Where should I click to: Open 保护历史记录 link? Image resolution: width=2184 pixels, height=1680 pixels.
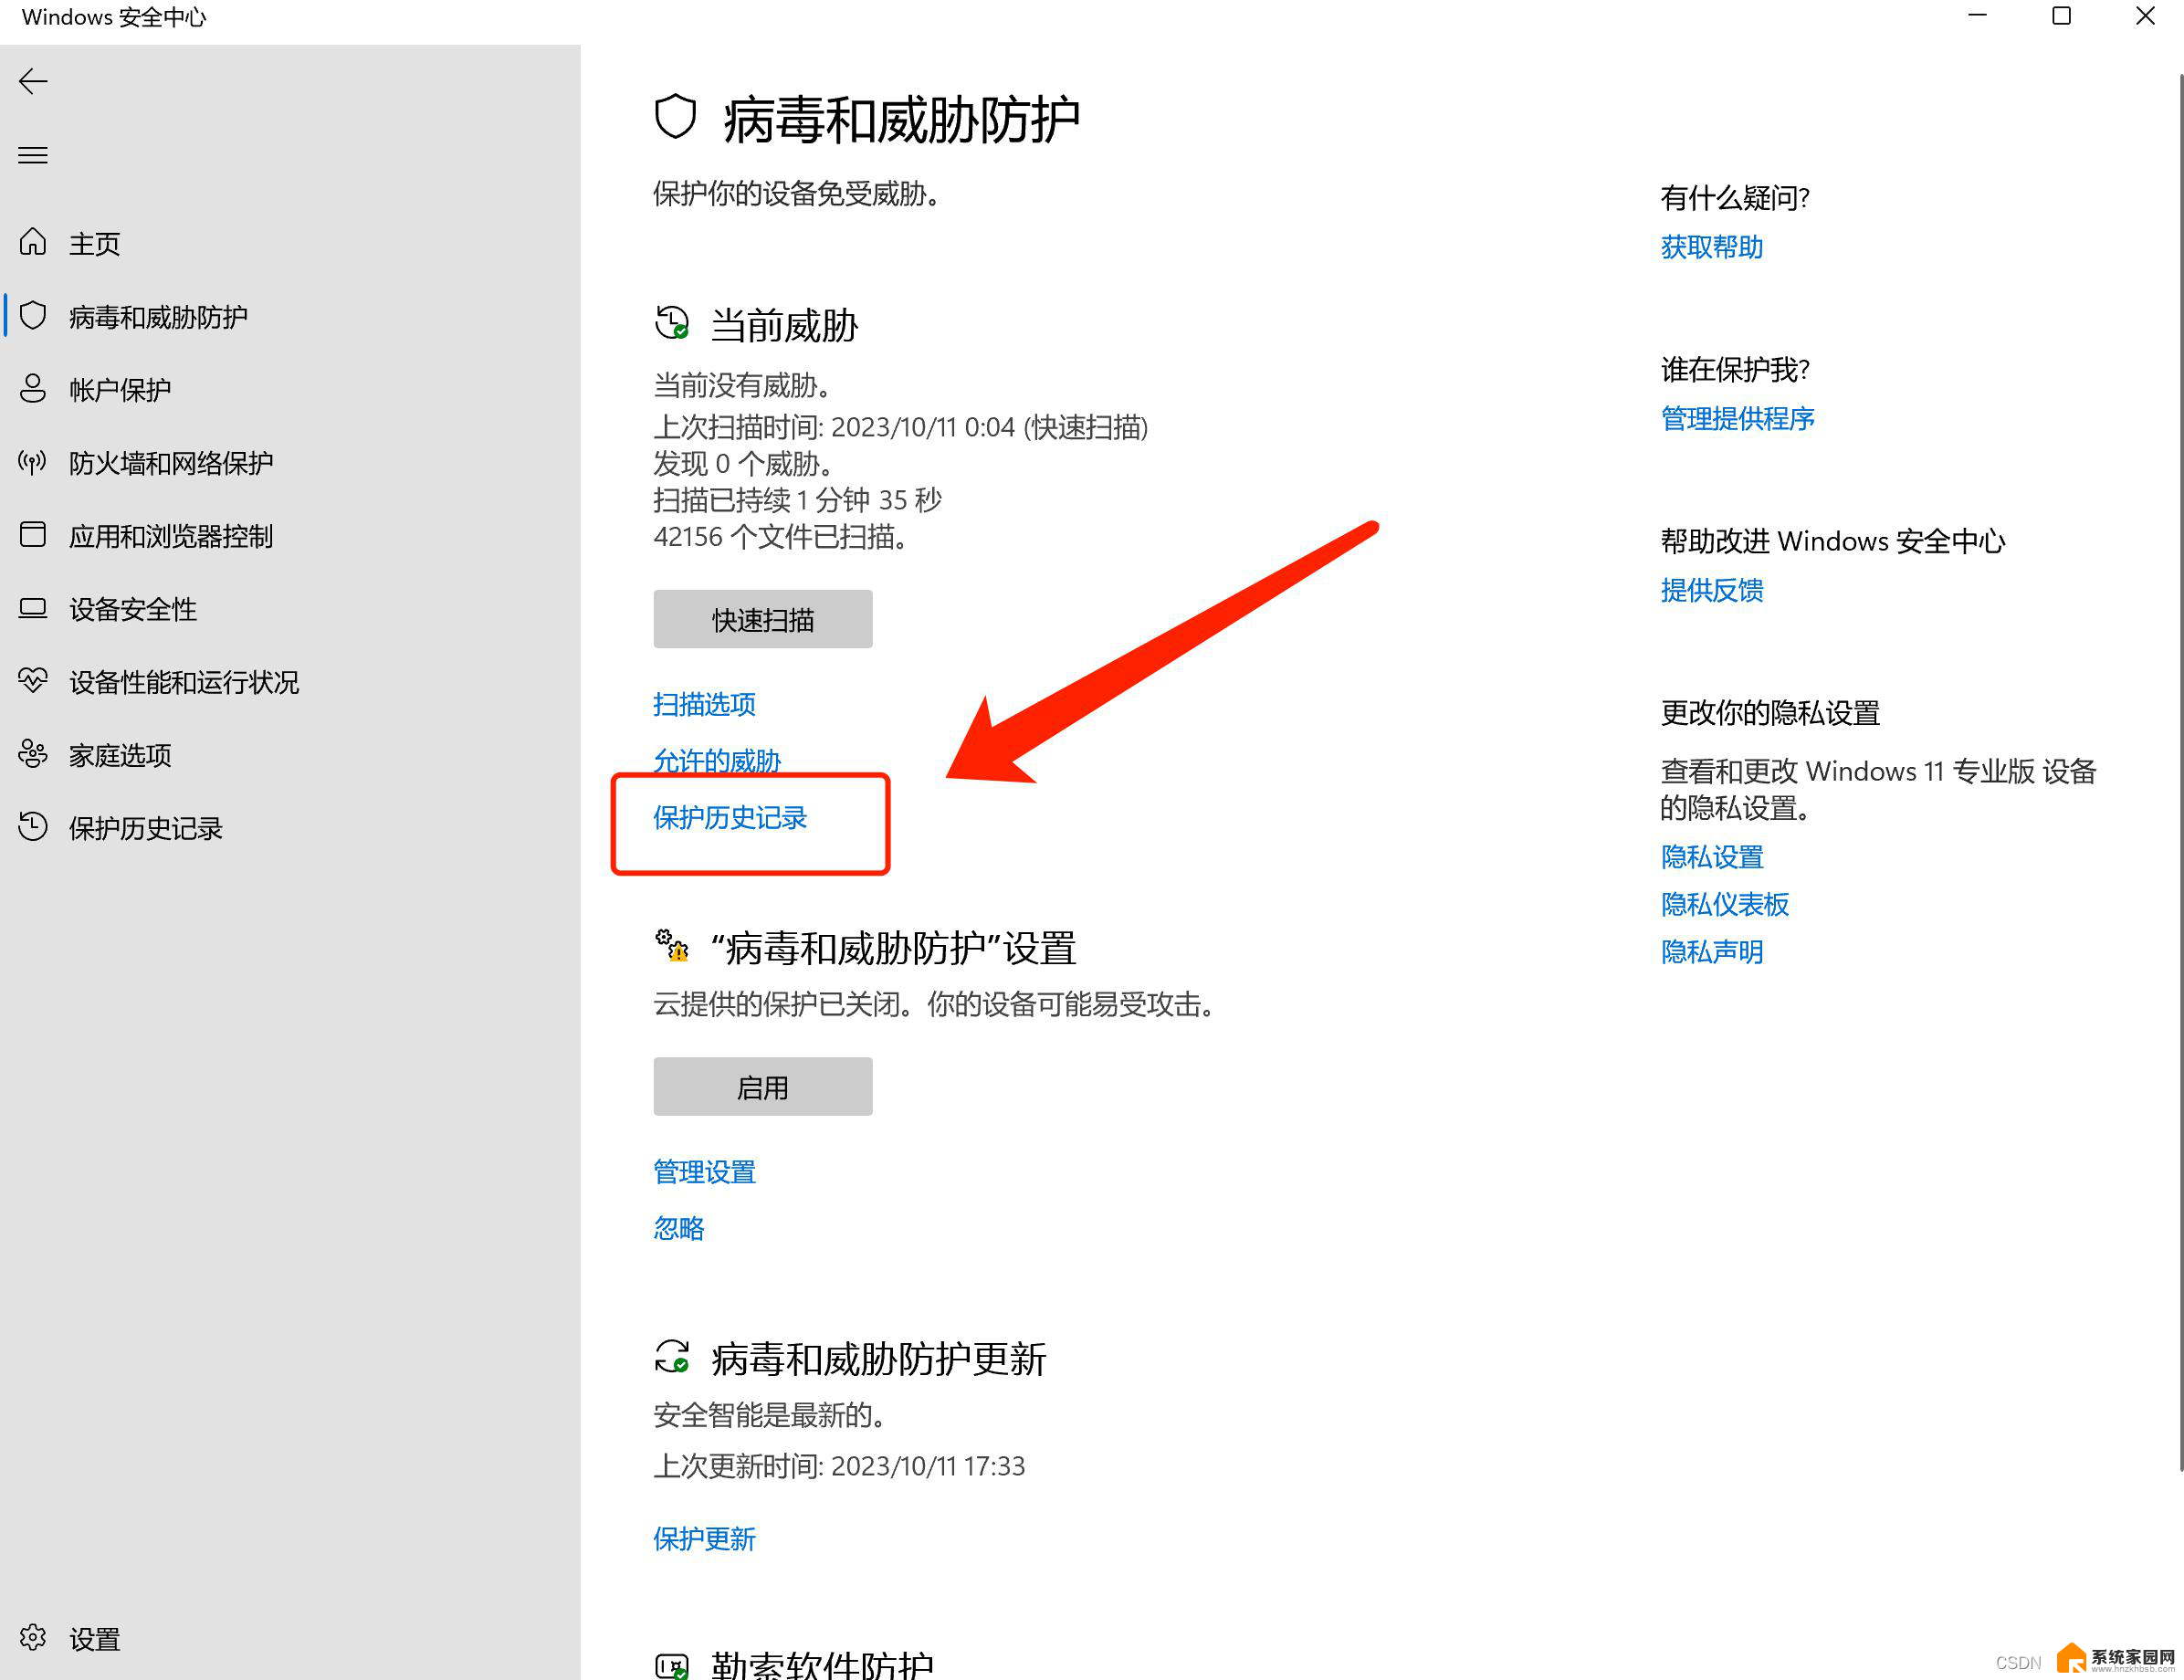point(734,817)
